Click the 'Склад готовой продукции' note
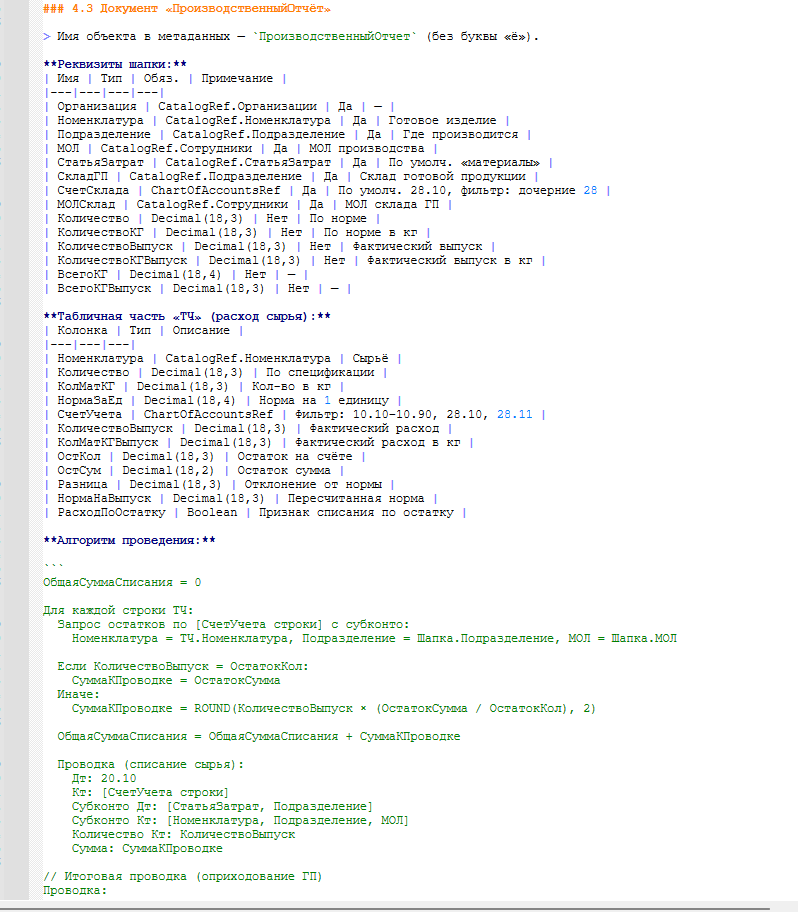 point(442,176)
